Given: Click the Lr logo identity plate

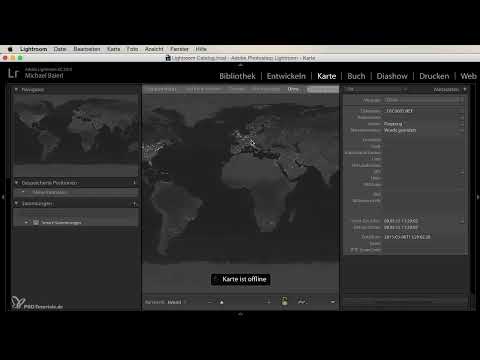Looking at the screenshot, I should pos(13,73).
